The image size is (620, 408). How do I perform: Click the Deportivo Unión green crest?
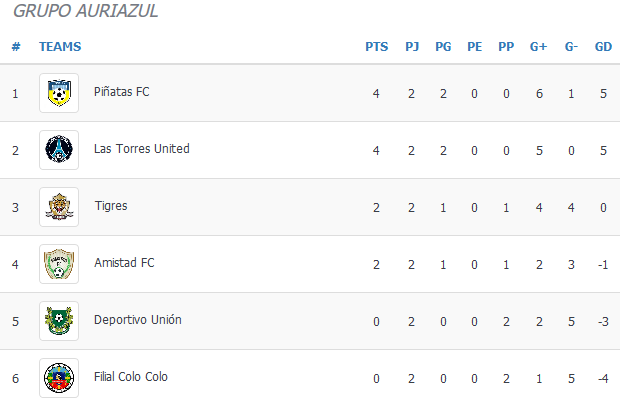point(59,321)
